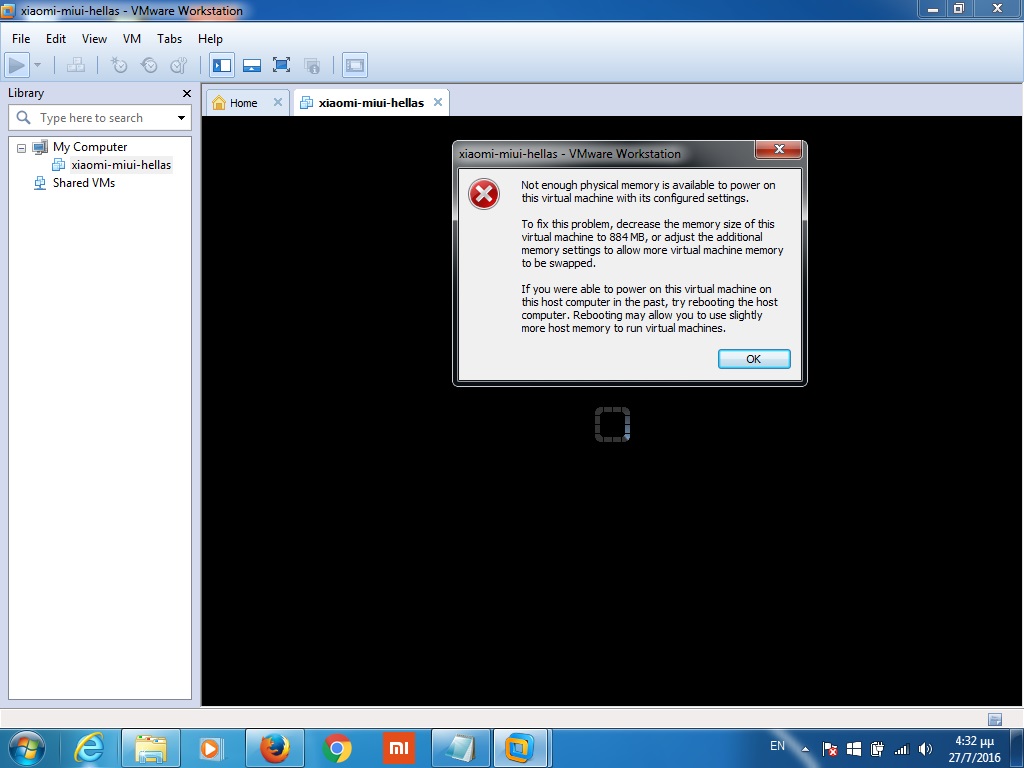Close the xiaomi-miui-hellas tab
This screenshot has height=768, width=1024.
pos(438,102)
